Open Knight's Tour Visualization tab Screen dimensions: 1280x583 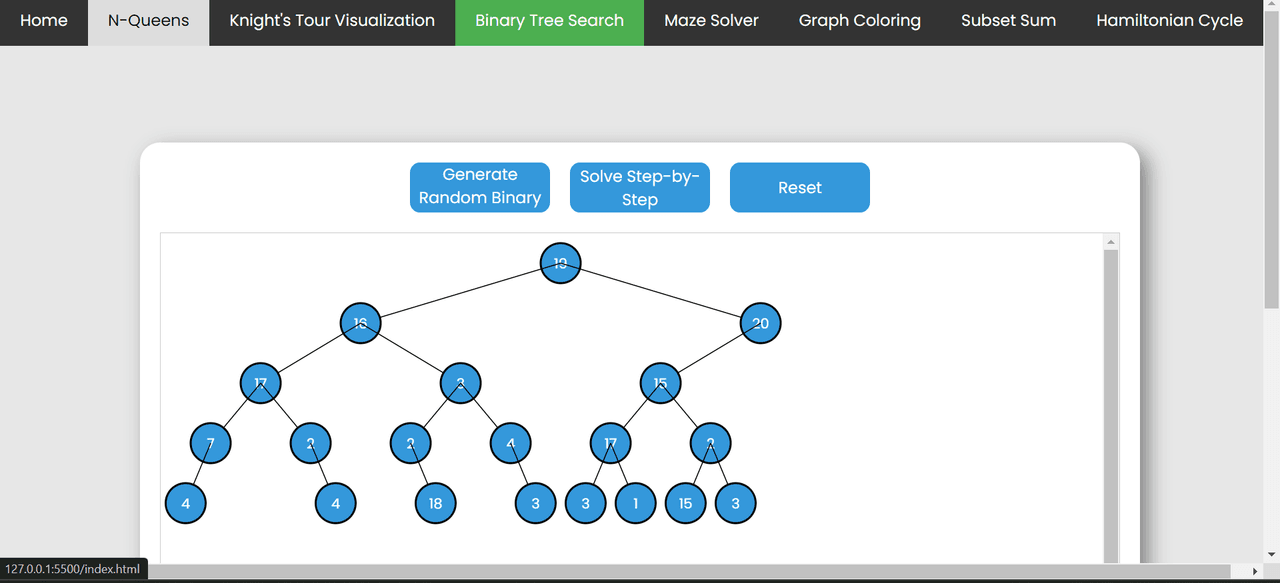click(332, 21)
